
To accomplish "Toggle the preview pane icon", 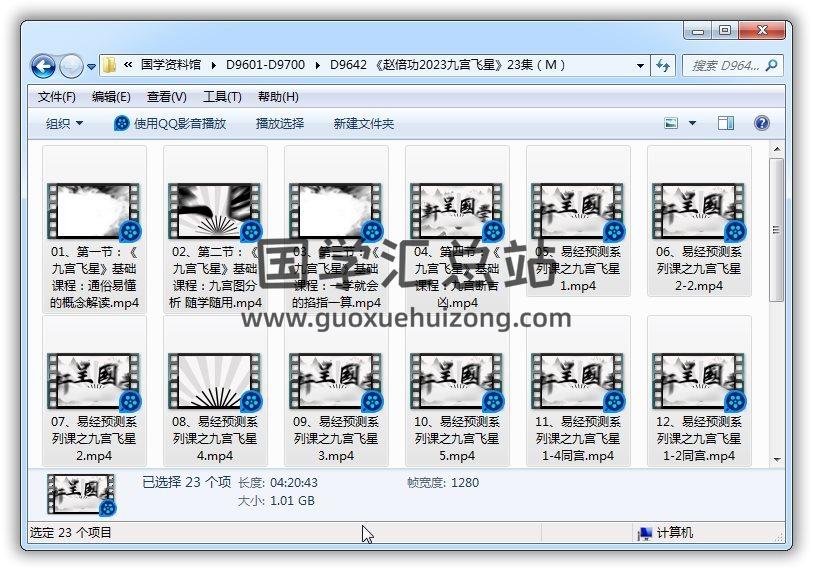I will 726,123.
